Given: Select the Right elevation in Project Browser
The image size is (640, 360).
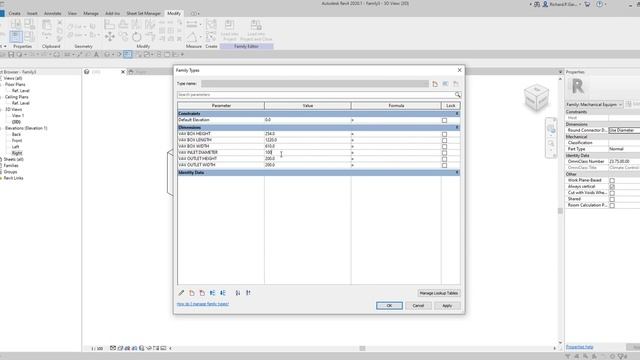Looking at the screenshot, I should coord(17,153).
